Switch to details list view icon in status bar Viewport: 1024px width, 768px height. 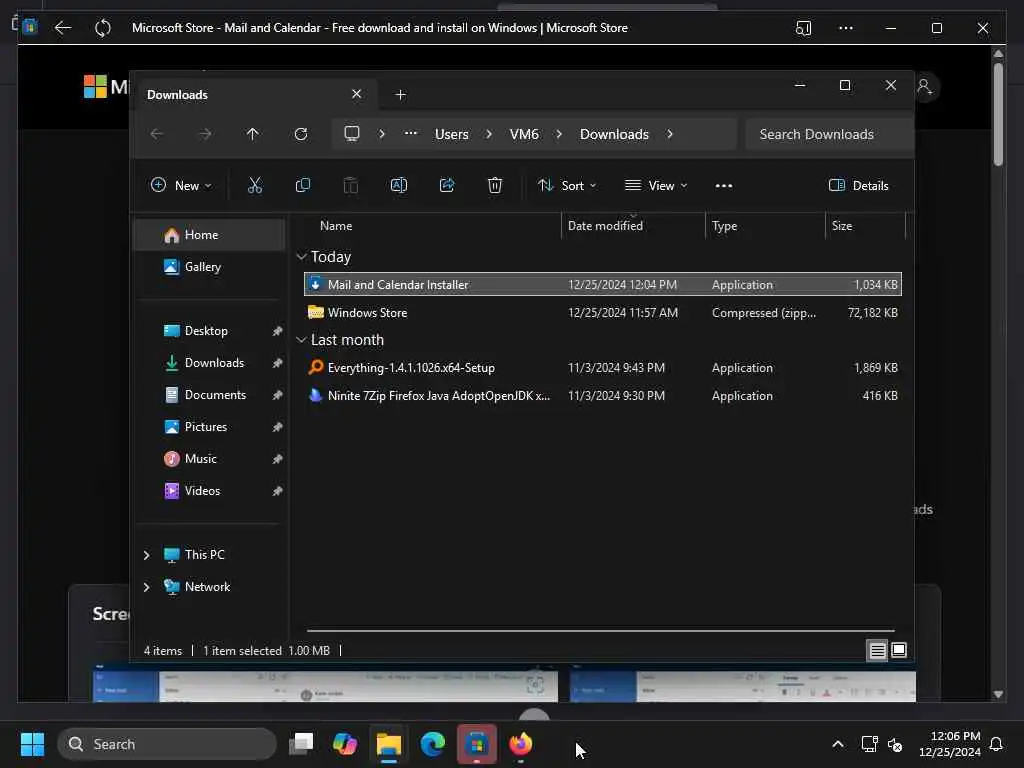877,650
